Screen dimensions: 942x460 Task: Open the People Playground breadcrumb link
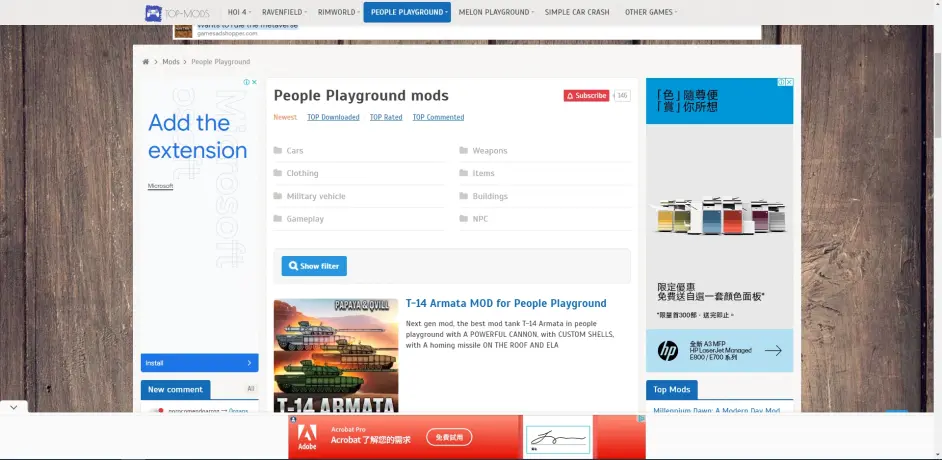[220, 62]
